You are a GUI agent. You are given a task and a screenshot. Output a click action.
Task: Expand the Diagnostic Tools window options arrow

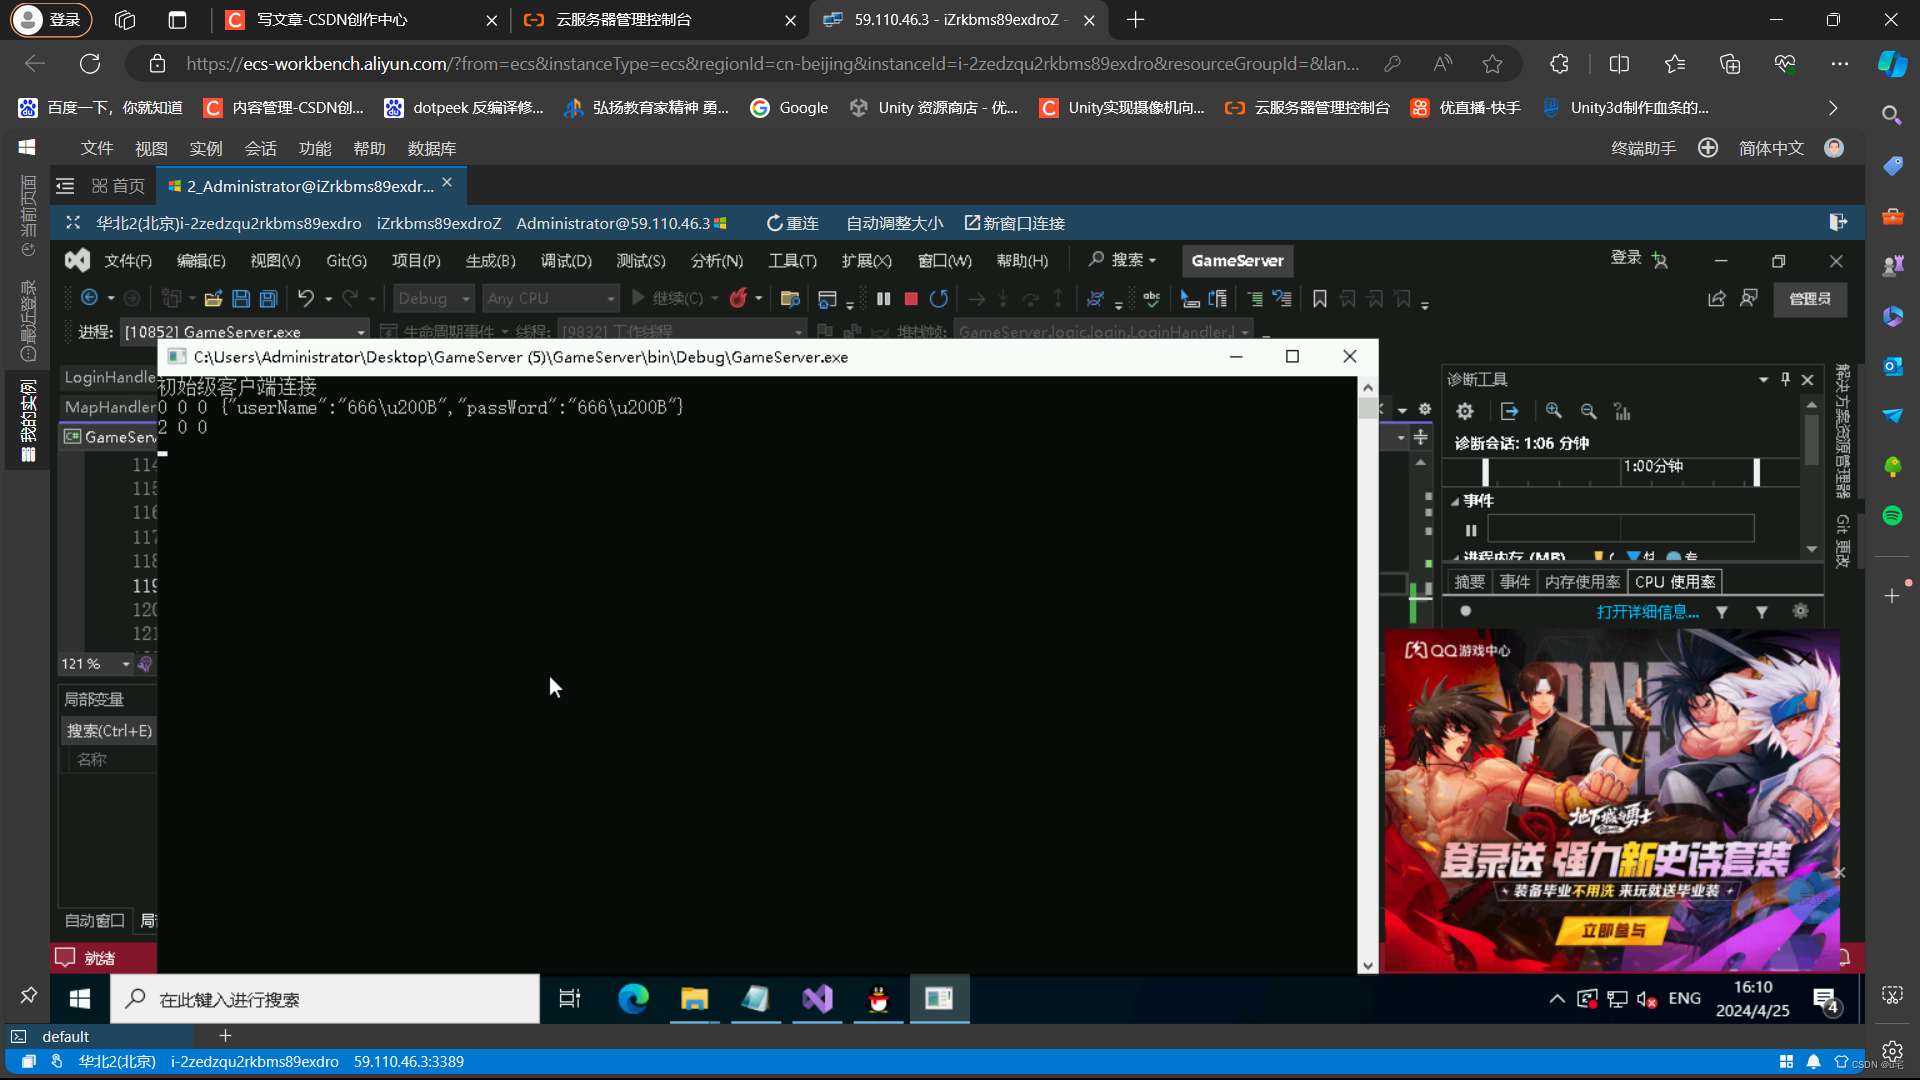[1763, 379]
